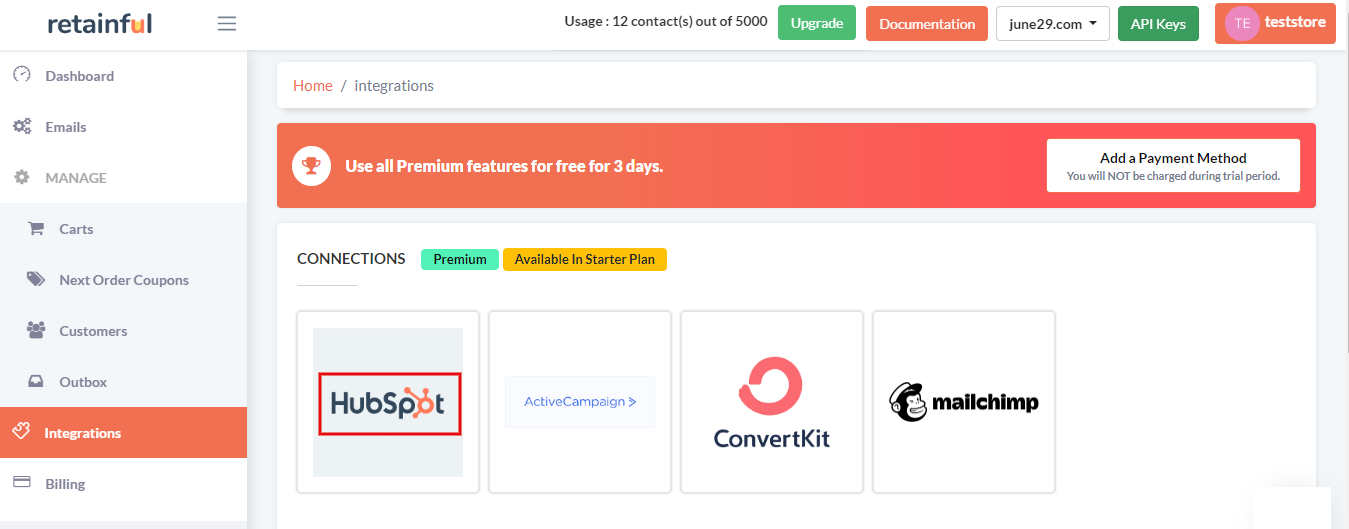Click the Home breadcrumb link
The width and height of the screenshot is (1349, 529).
312,86
